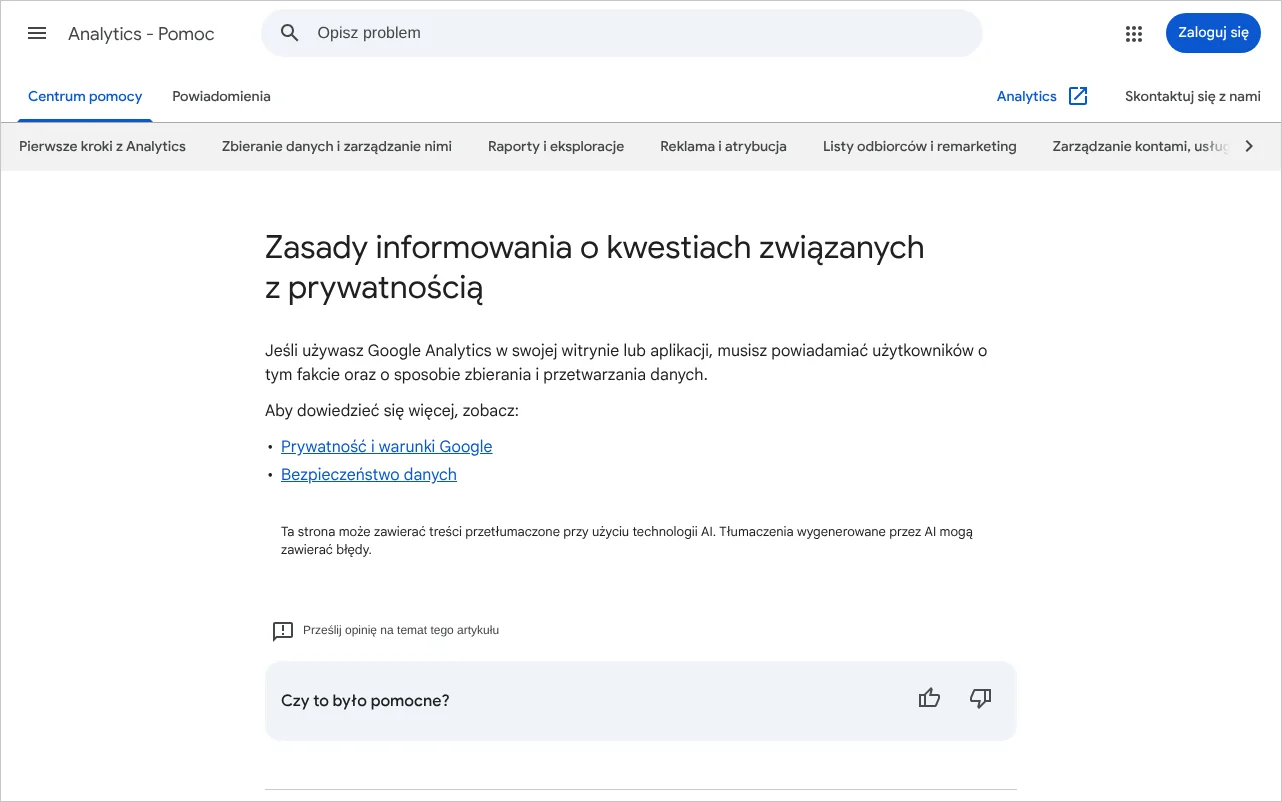Click the thumbs up icon
Viewport: 1282px width, 802px height.
[930, 699]
